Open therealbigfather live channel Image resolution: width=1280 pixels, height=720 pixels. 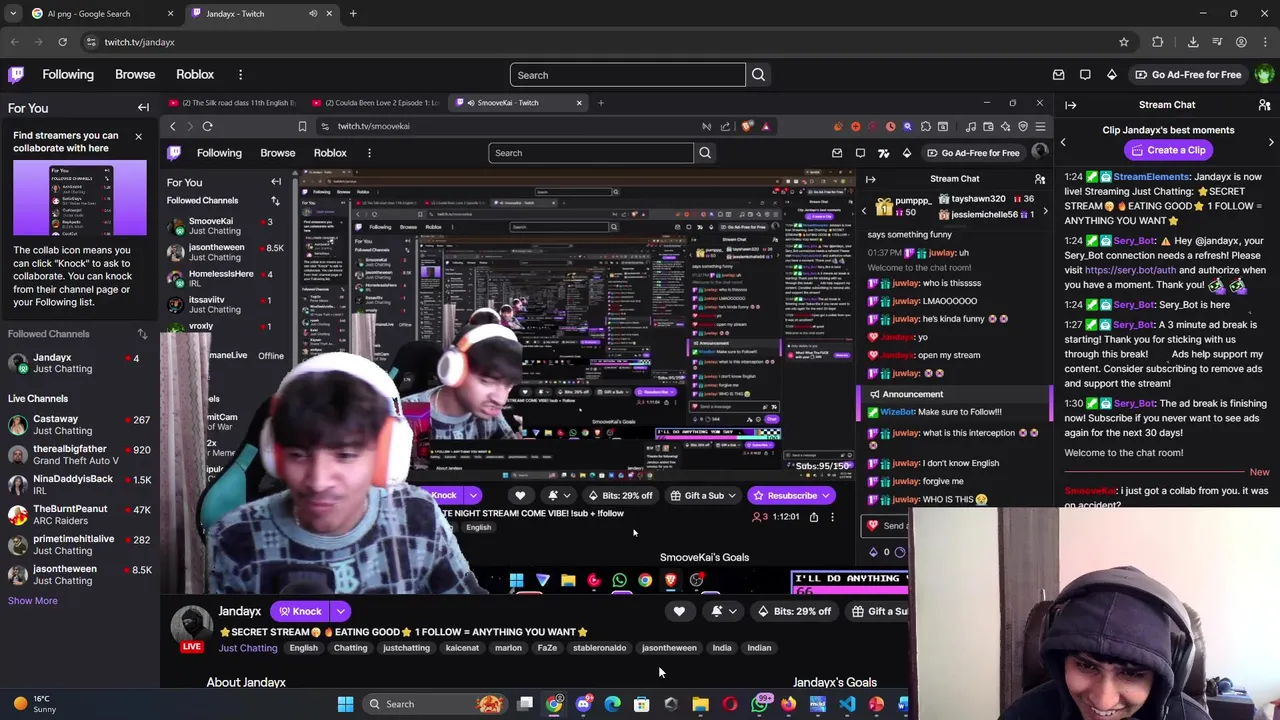(x=79, y=455)
